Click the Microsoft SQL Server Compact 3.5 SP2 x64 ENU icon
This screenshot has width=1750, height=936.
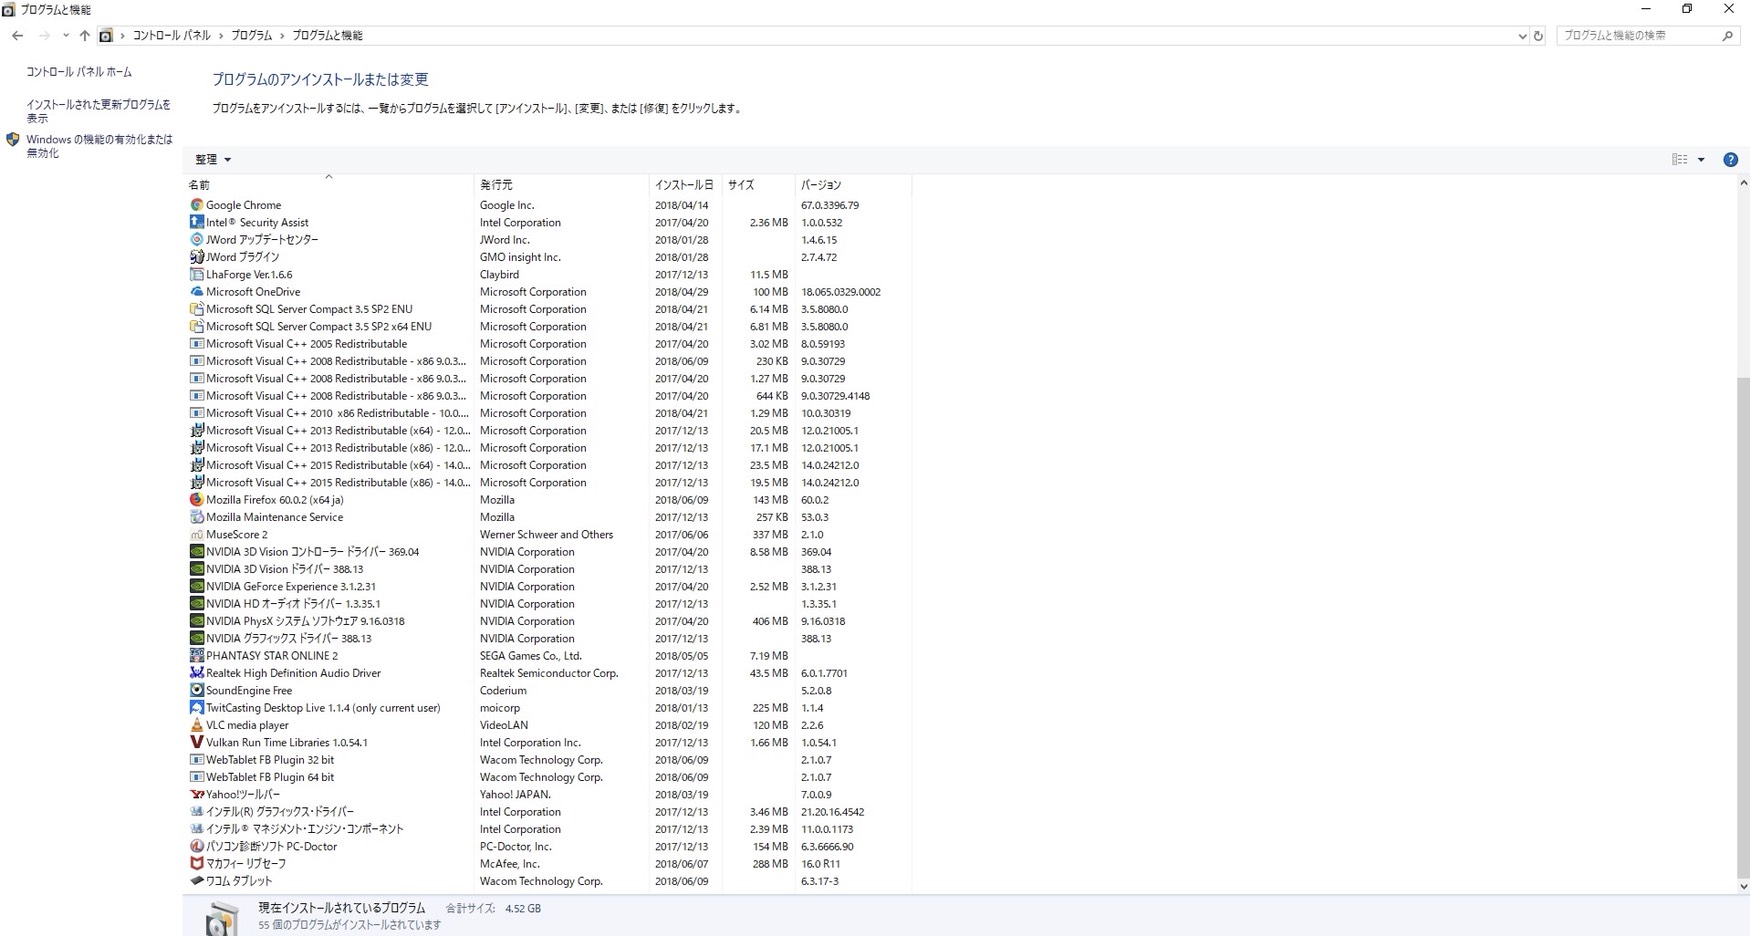click(x=197, y=326)
